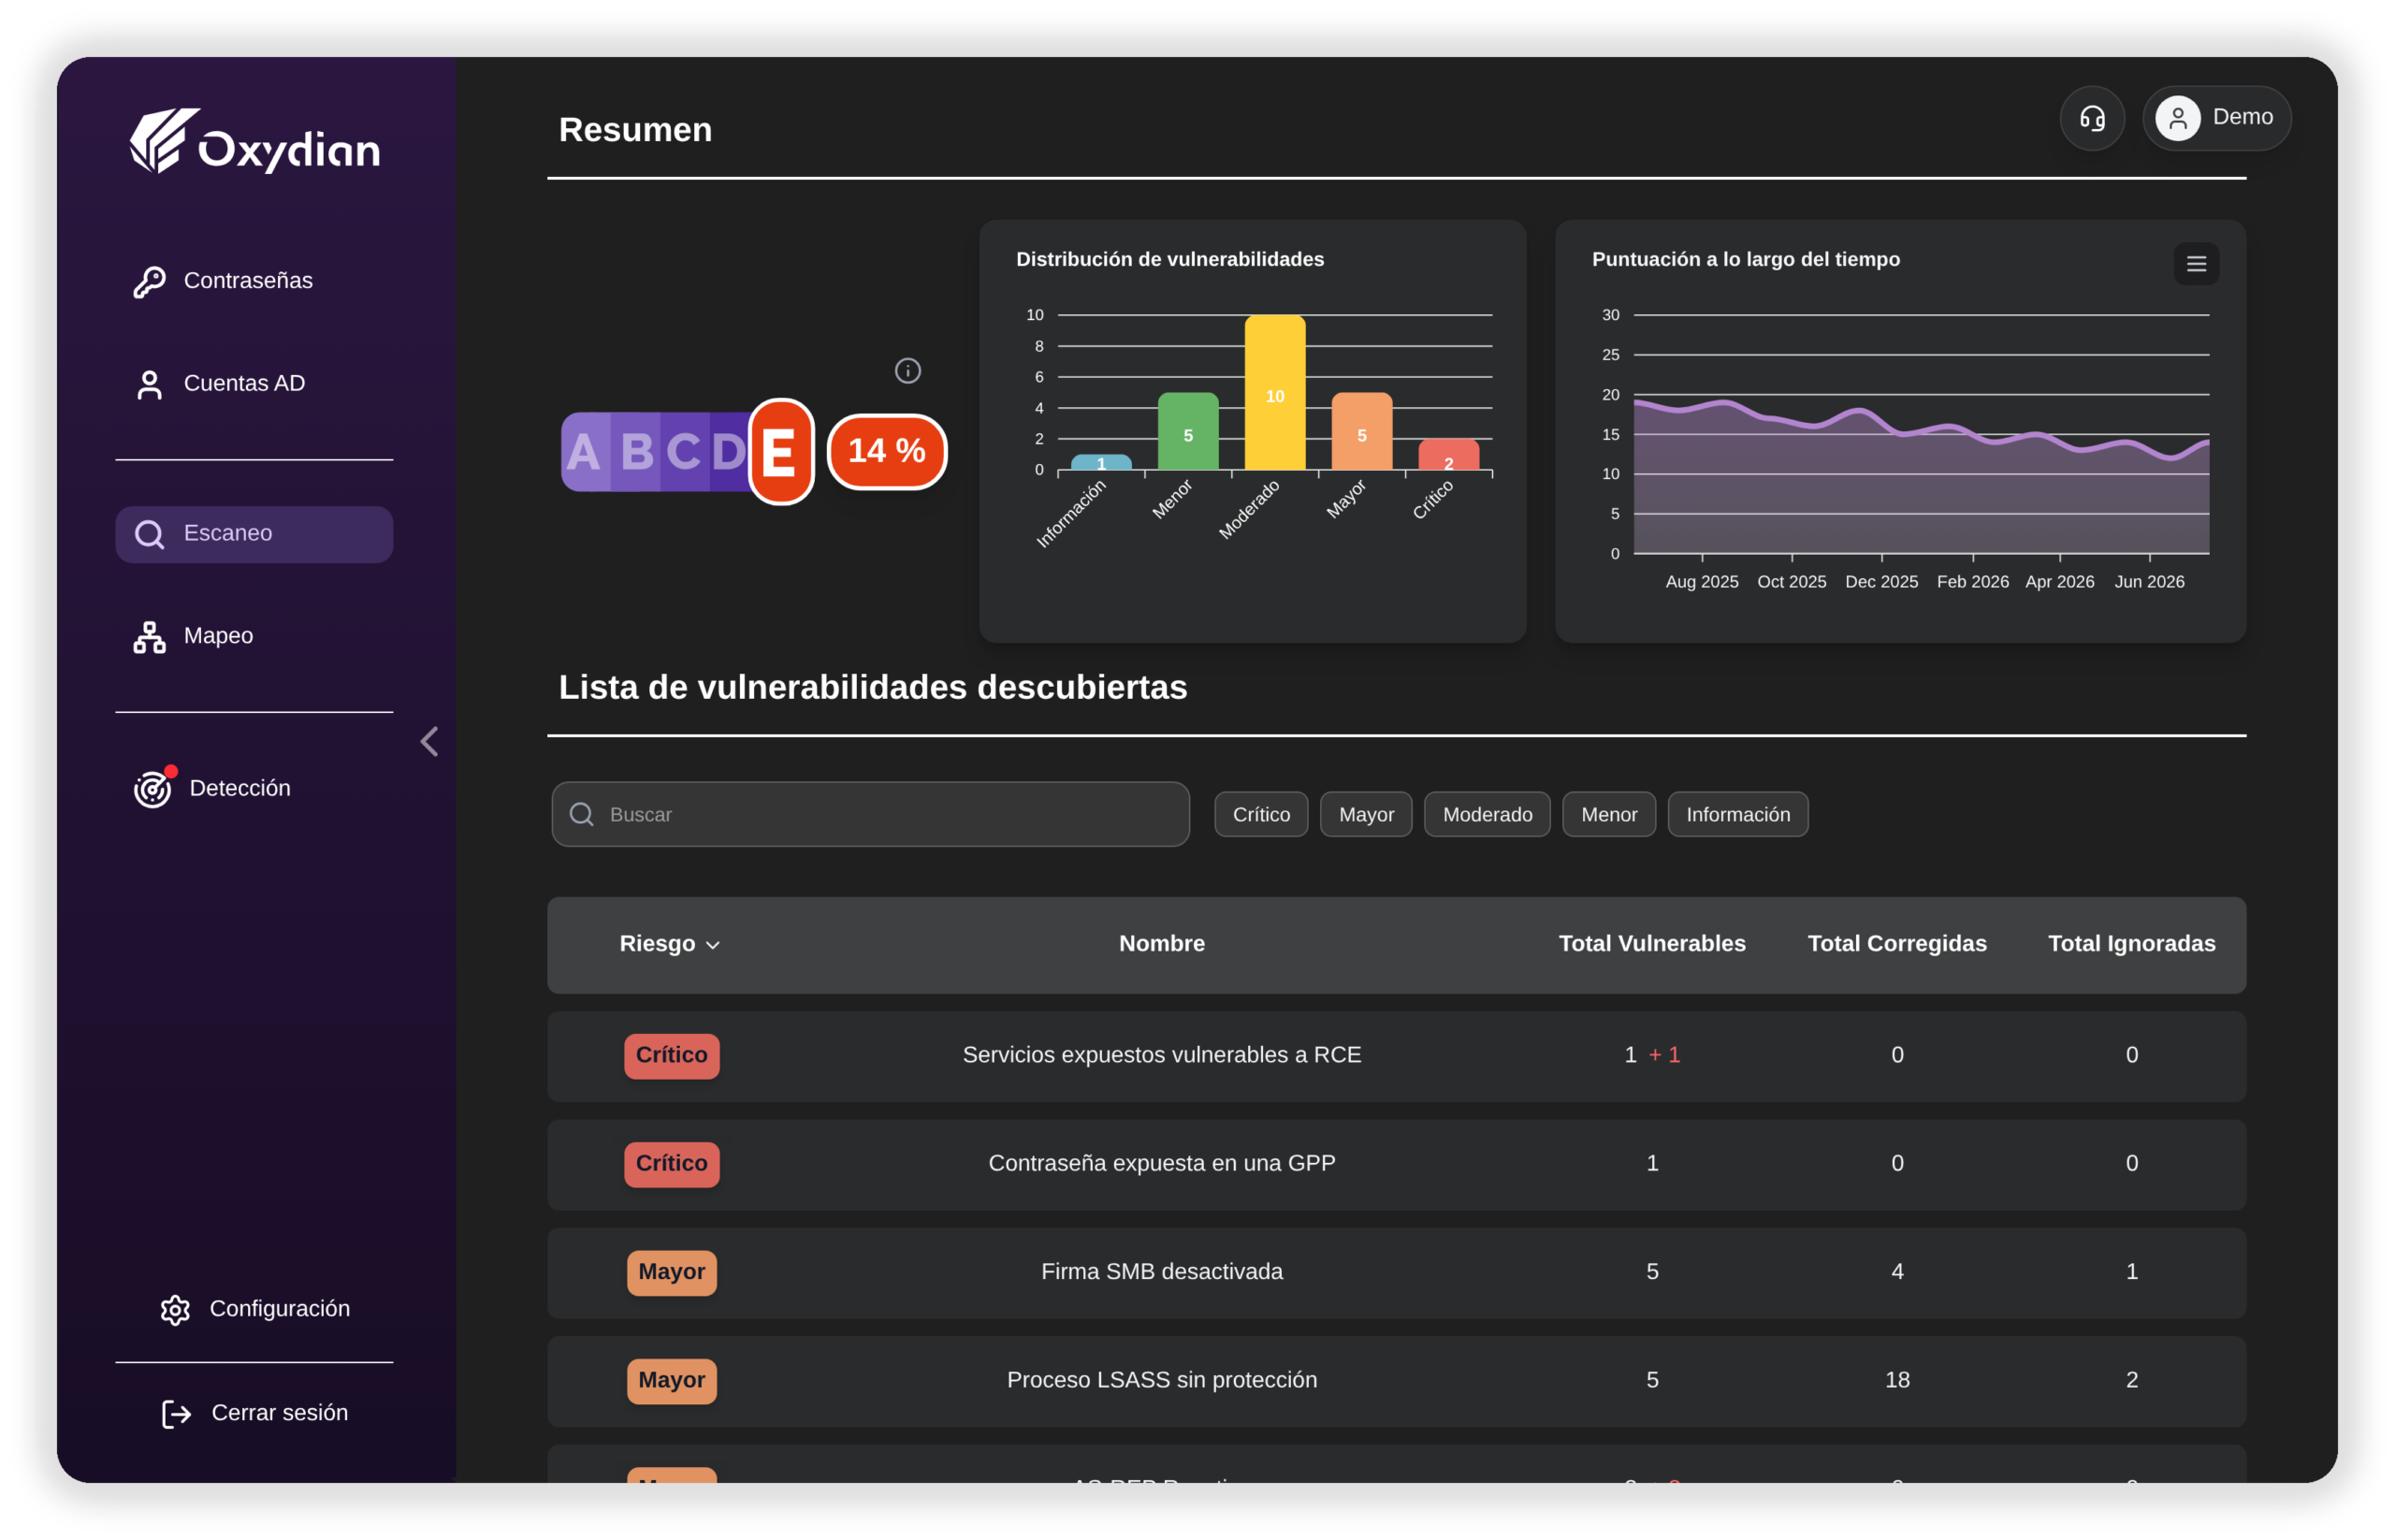Click the orange Mayor bar in chart

pos(1362,432)
